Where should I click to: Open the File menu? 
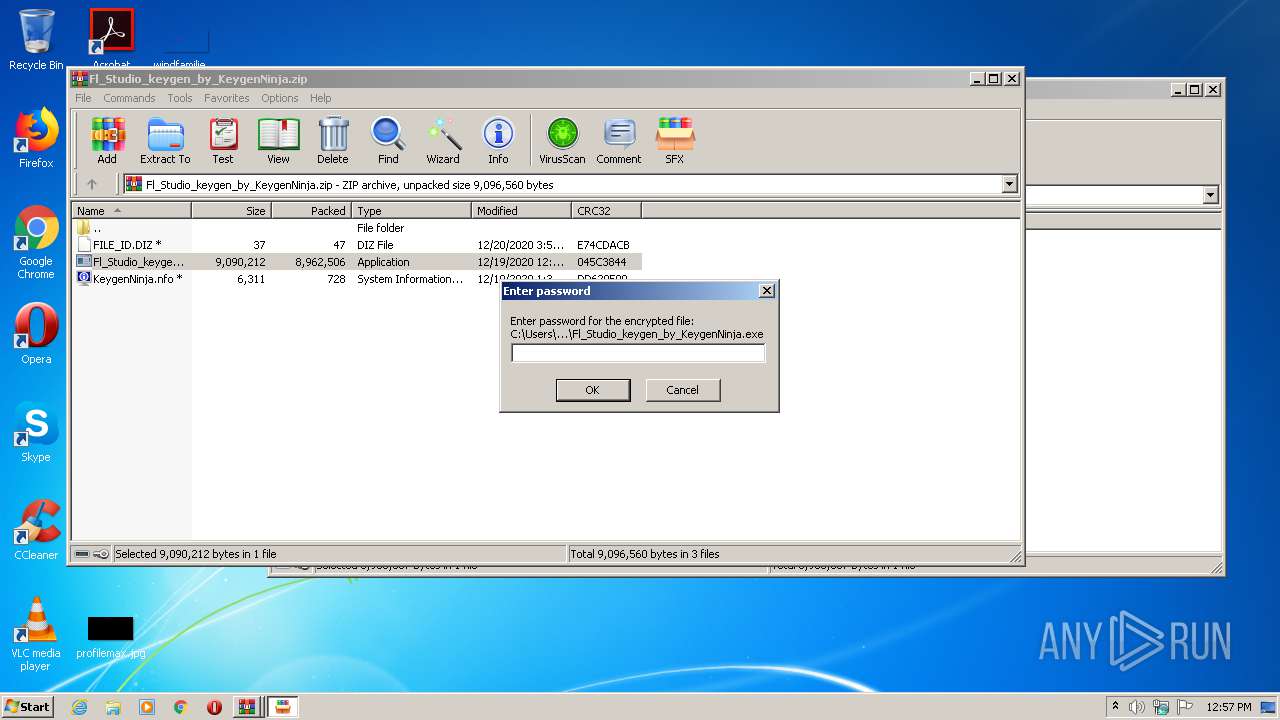(x=83, y=98)
